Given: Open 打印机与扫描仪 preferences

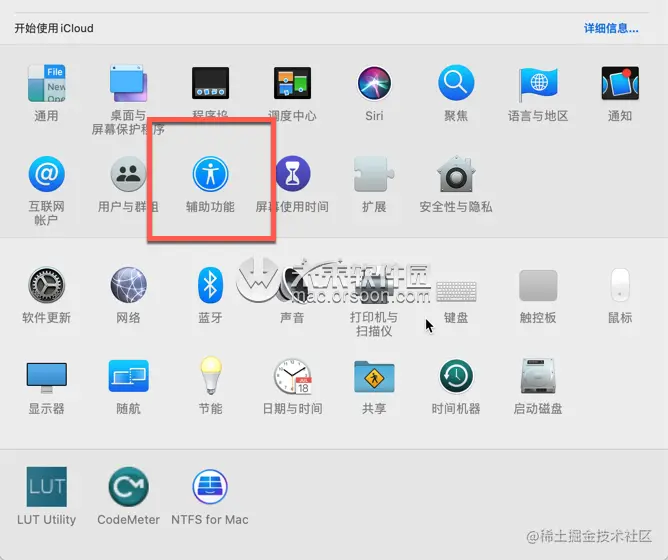Looking at the screenshot, I should click(374, 285).
